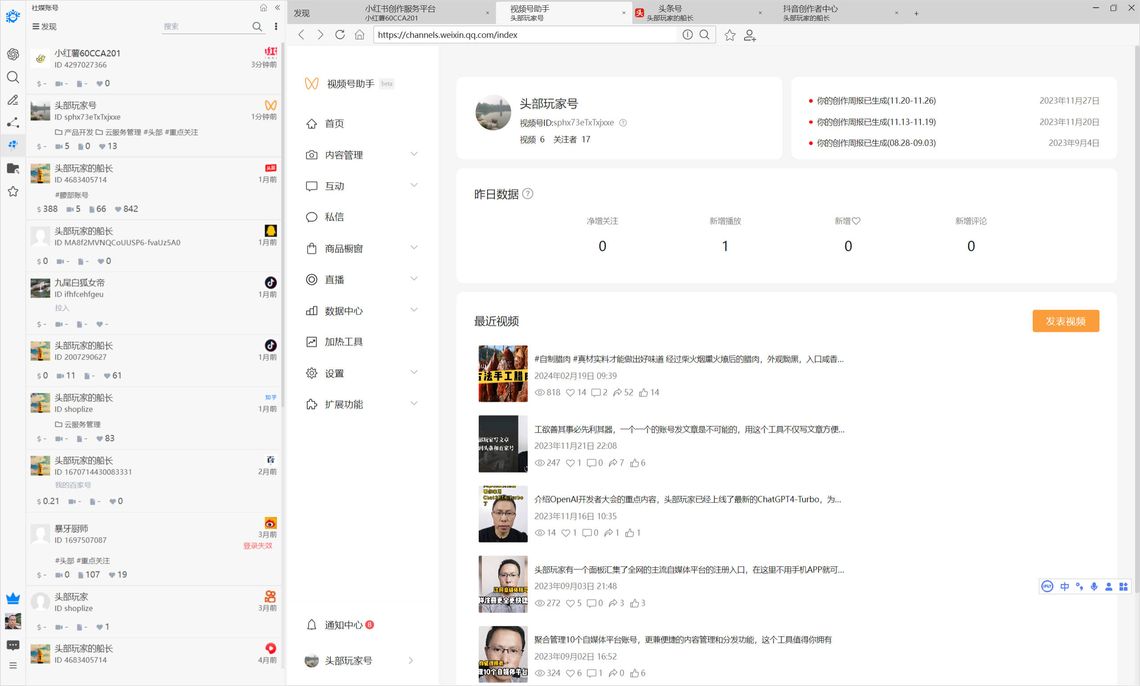Click the add-user icon beside address bar
The width and height of the screenshot is (1140, 686).
pos(750,35)
